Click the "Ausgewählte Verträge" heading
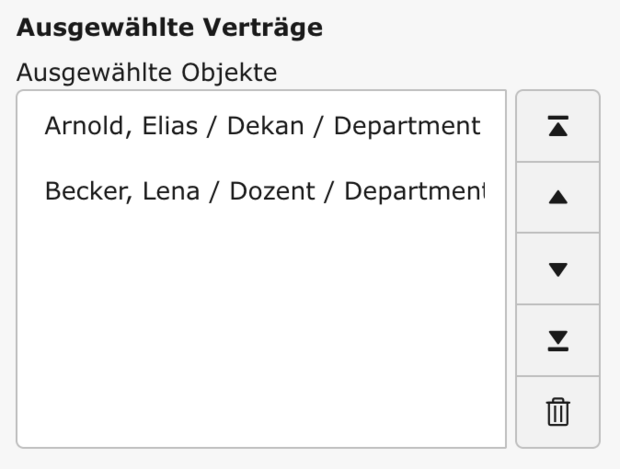The width and height of the screenshot is (620, 469). coord(170,28)
